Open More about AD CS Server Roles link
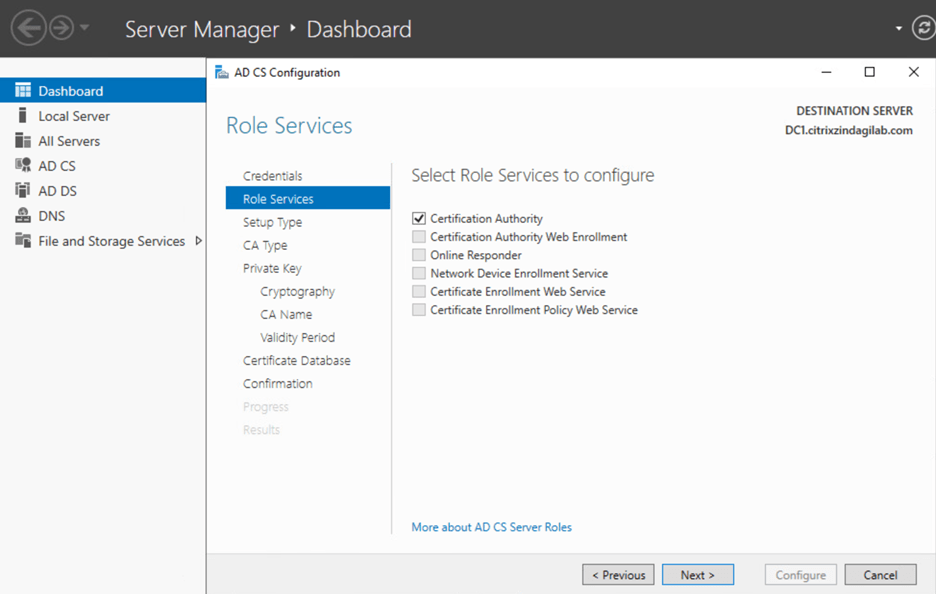 pyautogui.click(x=491, y=527)
